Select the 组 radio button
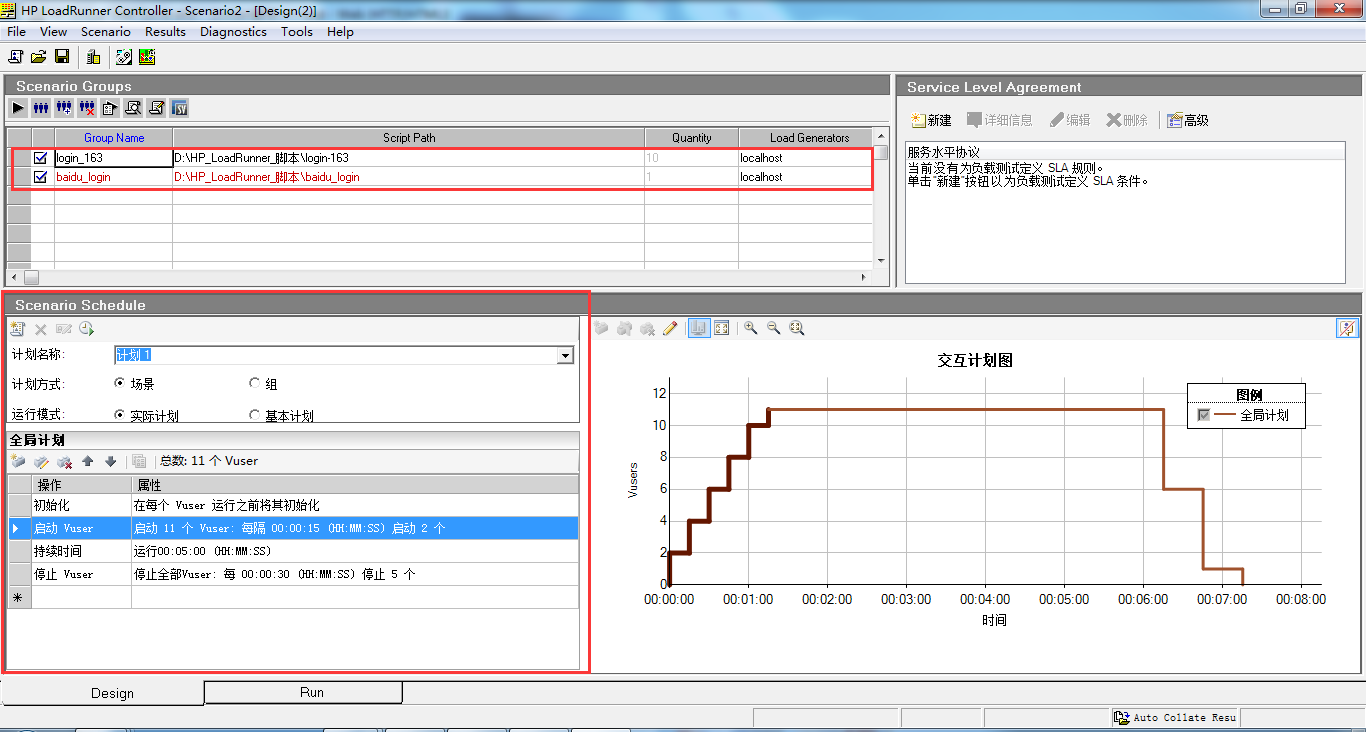Screen dimensions: 1366x732 point(254,383)
